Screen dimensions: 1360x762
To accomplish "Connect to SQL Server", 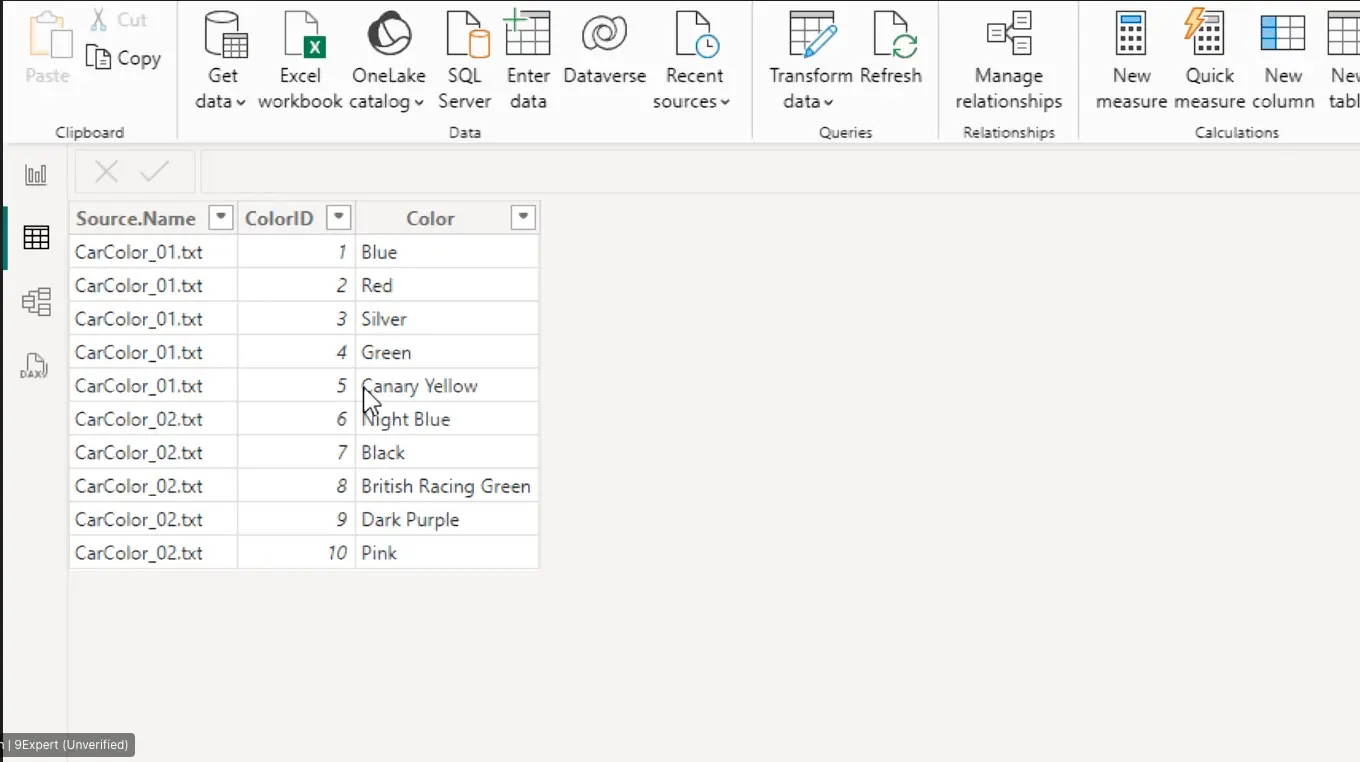I will pos(465,60).
